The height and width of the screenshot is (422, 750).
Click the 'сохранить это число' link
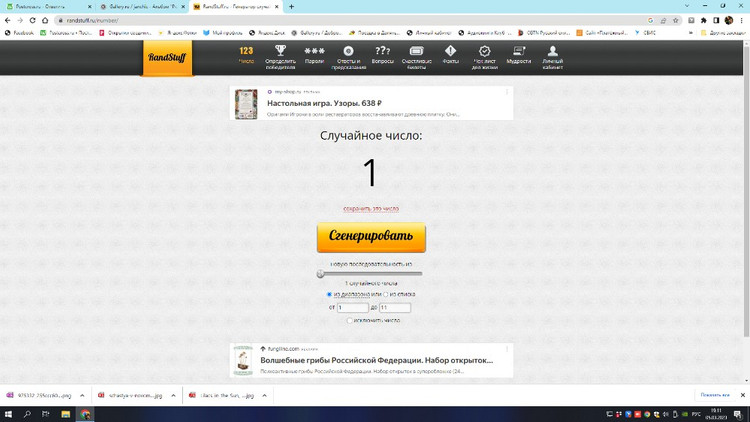pos(371,209)
